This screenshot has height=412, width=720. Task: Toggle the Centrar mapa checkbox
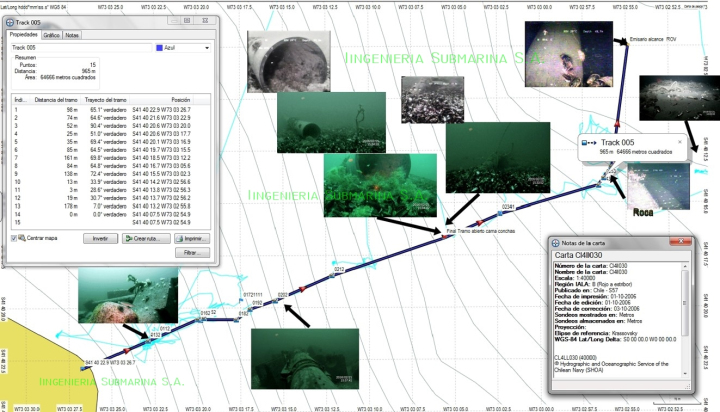(14, 239)
